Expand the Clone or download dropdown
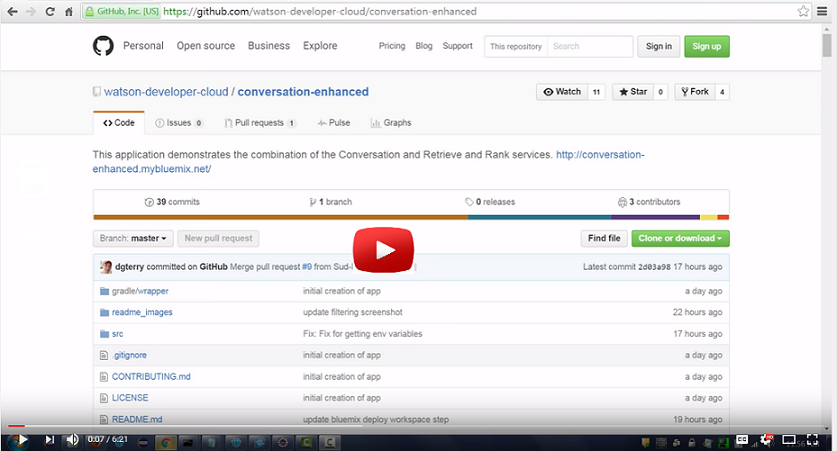 [680, 239]
